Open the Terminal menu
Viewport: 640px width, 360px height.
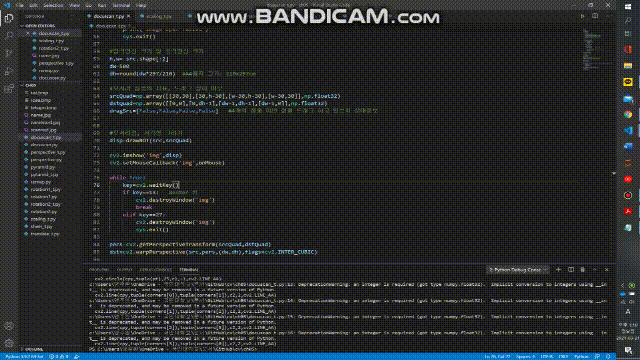[121, 5]
